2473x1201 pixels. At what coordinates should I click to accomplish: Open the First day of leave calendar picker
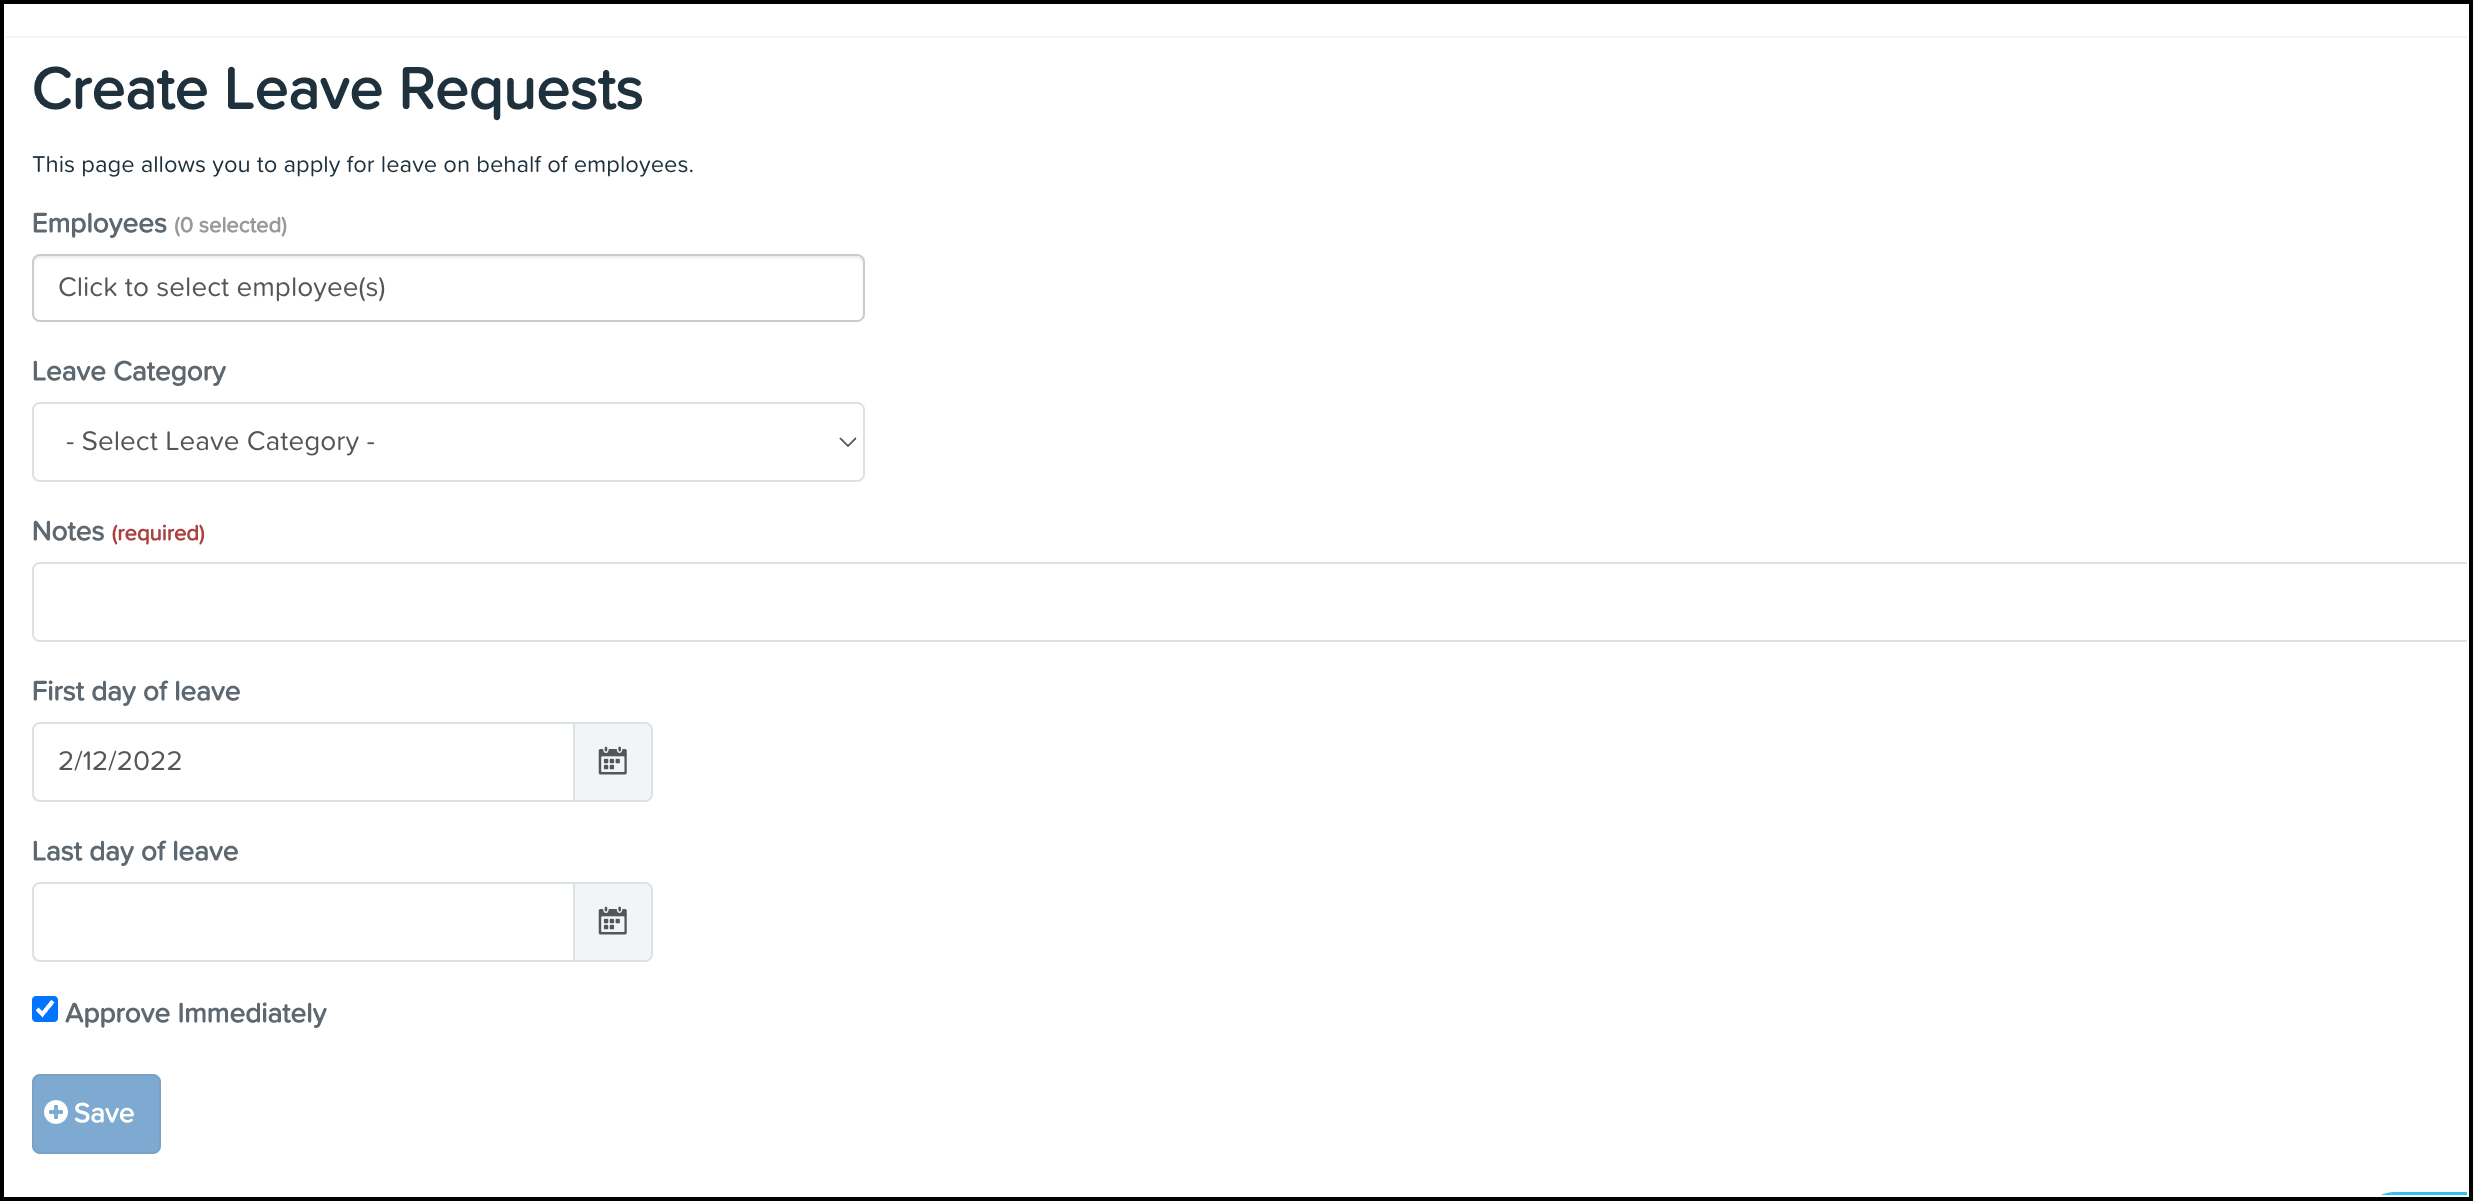click(x=612, y=762)
